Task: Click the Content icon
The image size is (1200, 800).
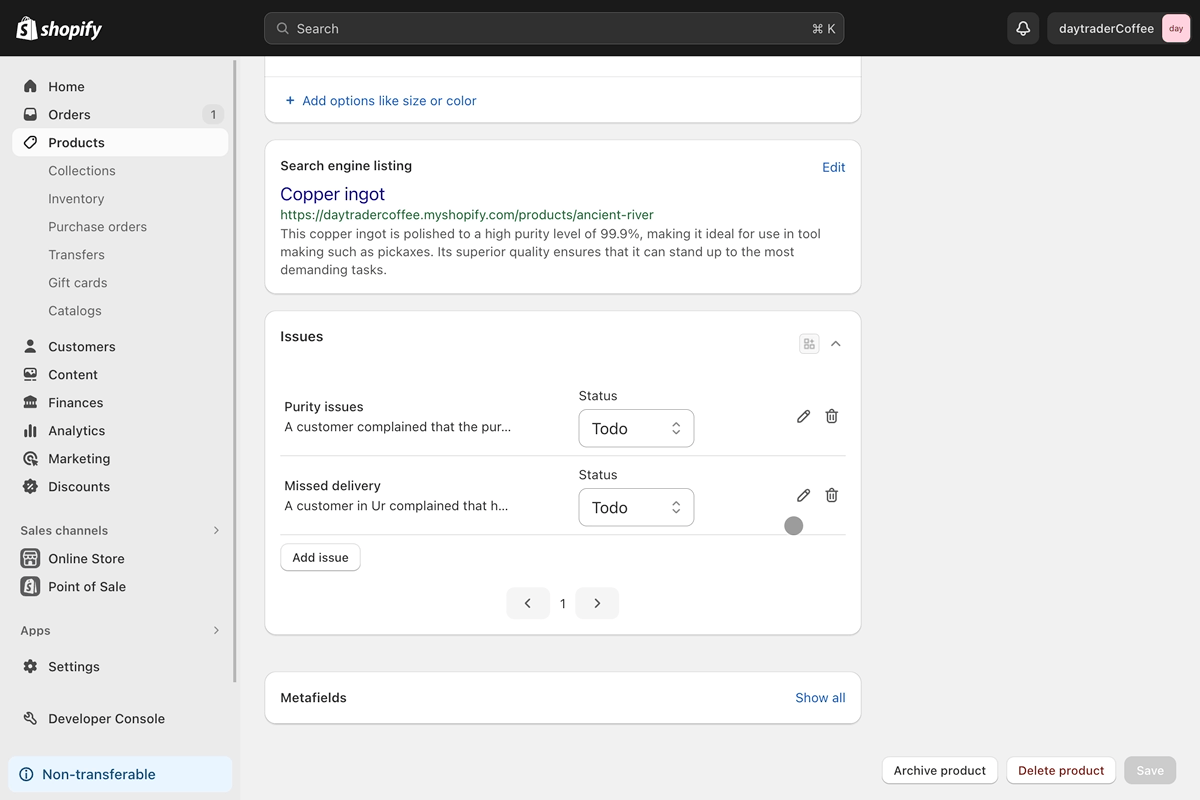Action: [30, 375]
